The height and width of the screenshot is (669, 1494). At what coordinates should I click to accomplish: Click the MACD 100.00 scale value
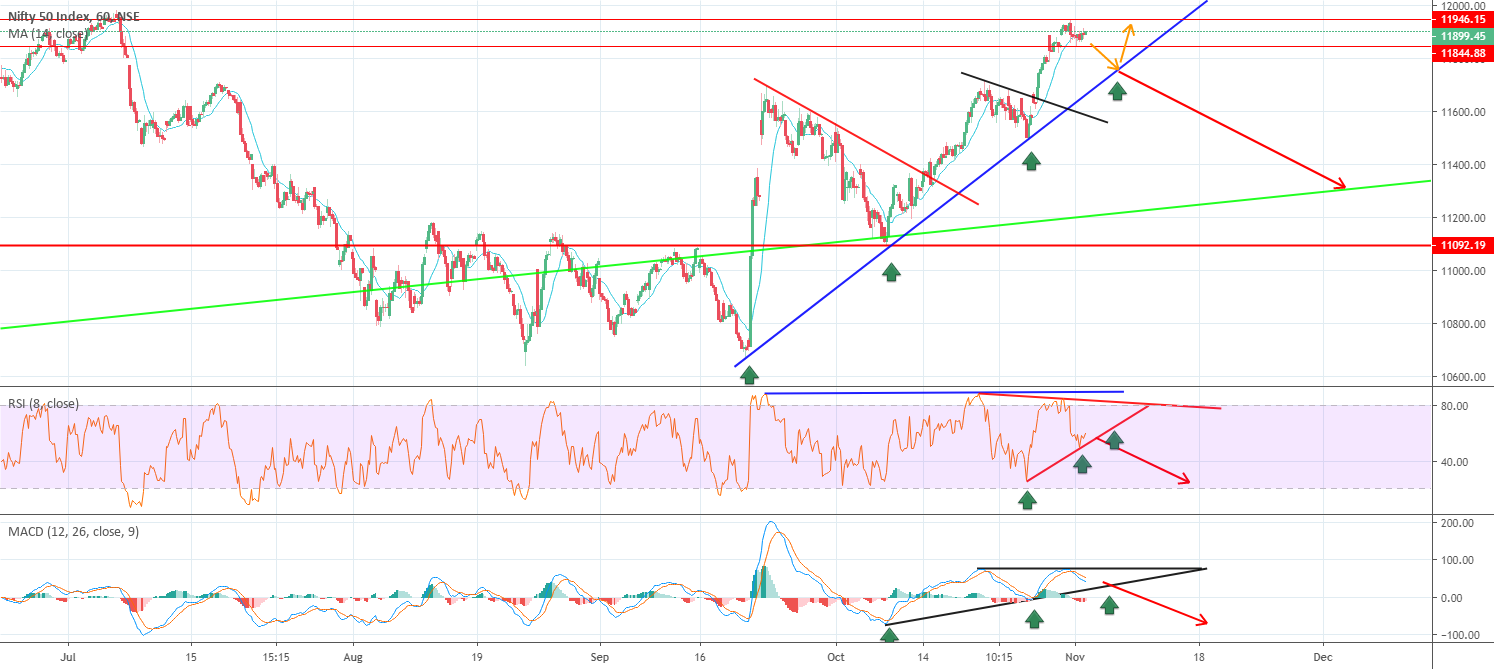point(1458,560)
